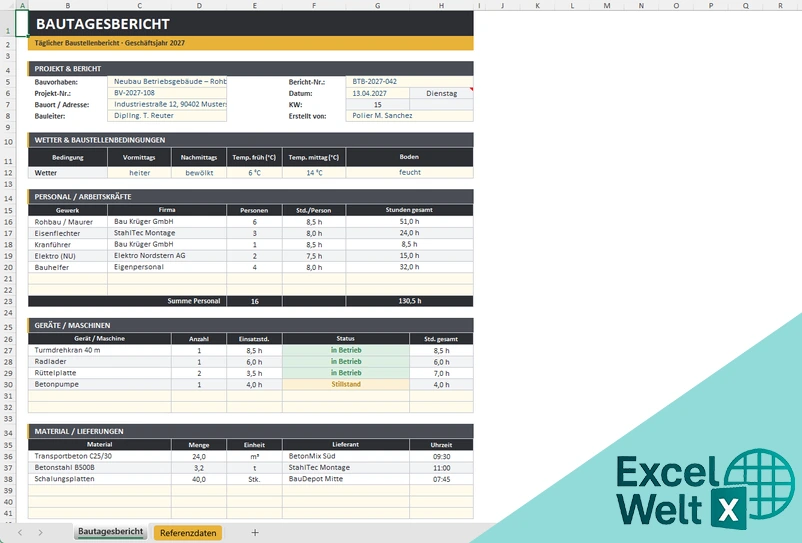Click the Eigenpersonal cell
Image resolution: width=802 pixels, height=543 pixels.
tap(167, 267)
